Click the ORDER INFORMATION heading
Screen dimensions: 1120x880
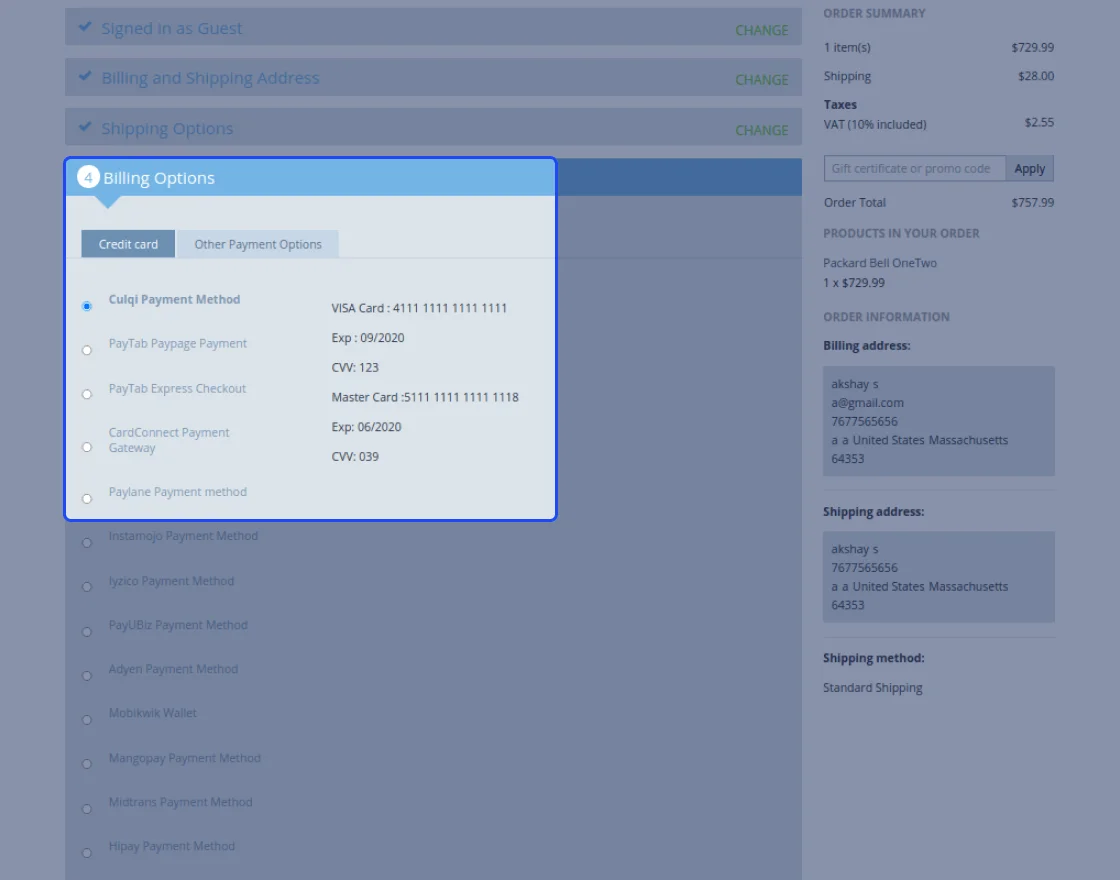886,317
